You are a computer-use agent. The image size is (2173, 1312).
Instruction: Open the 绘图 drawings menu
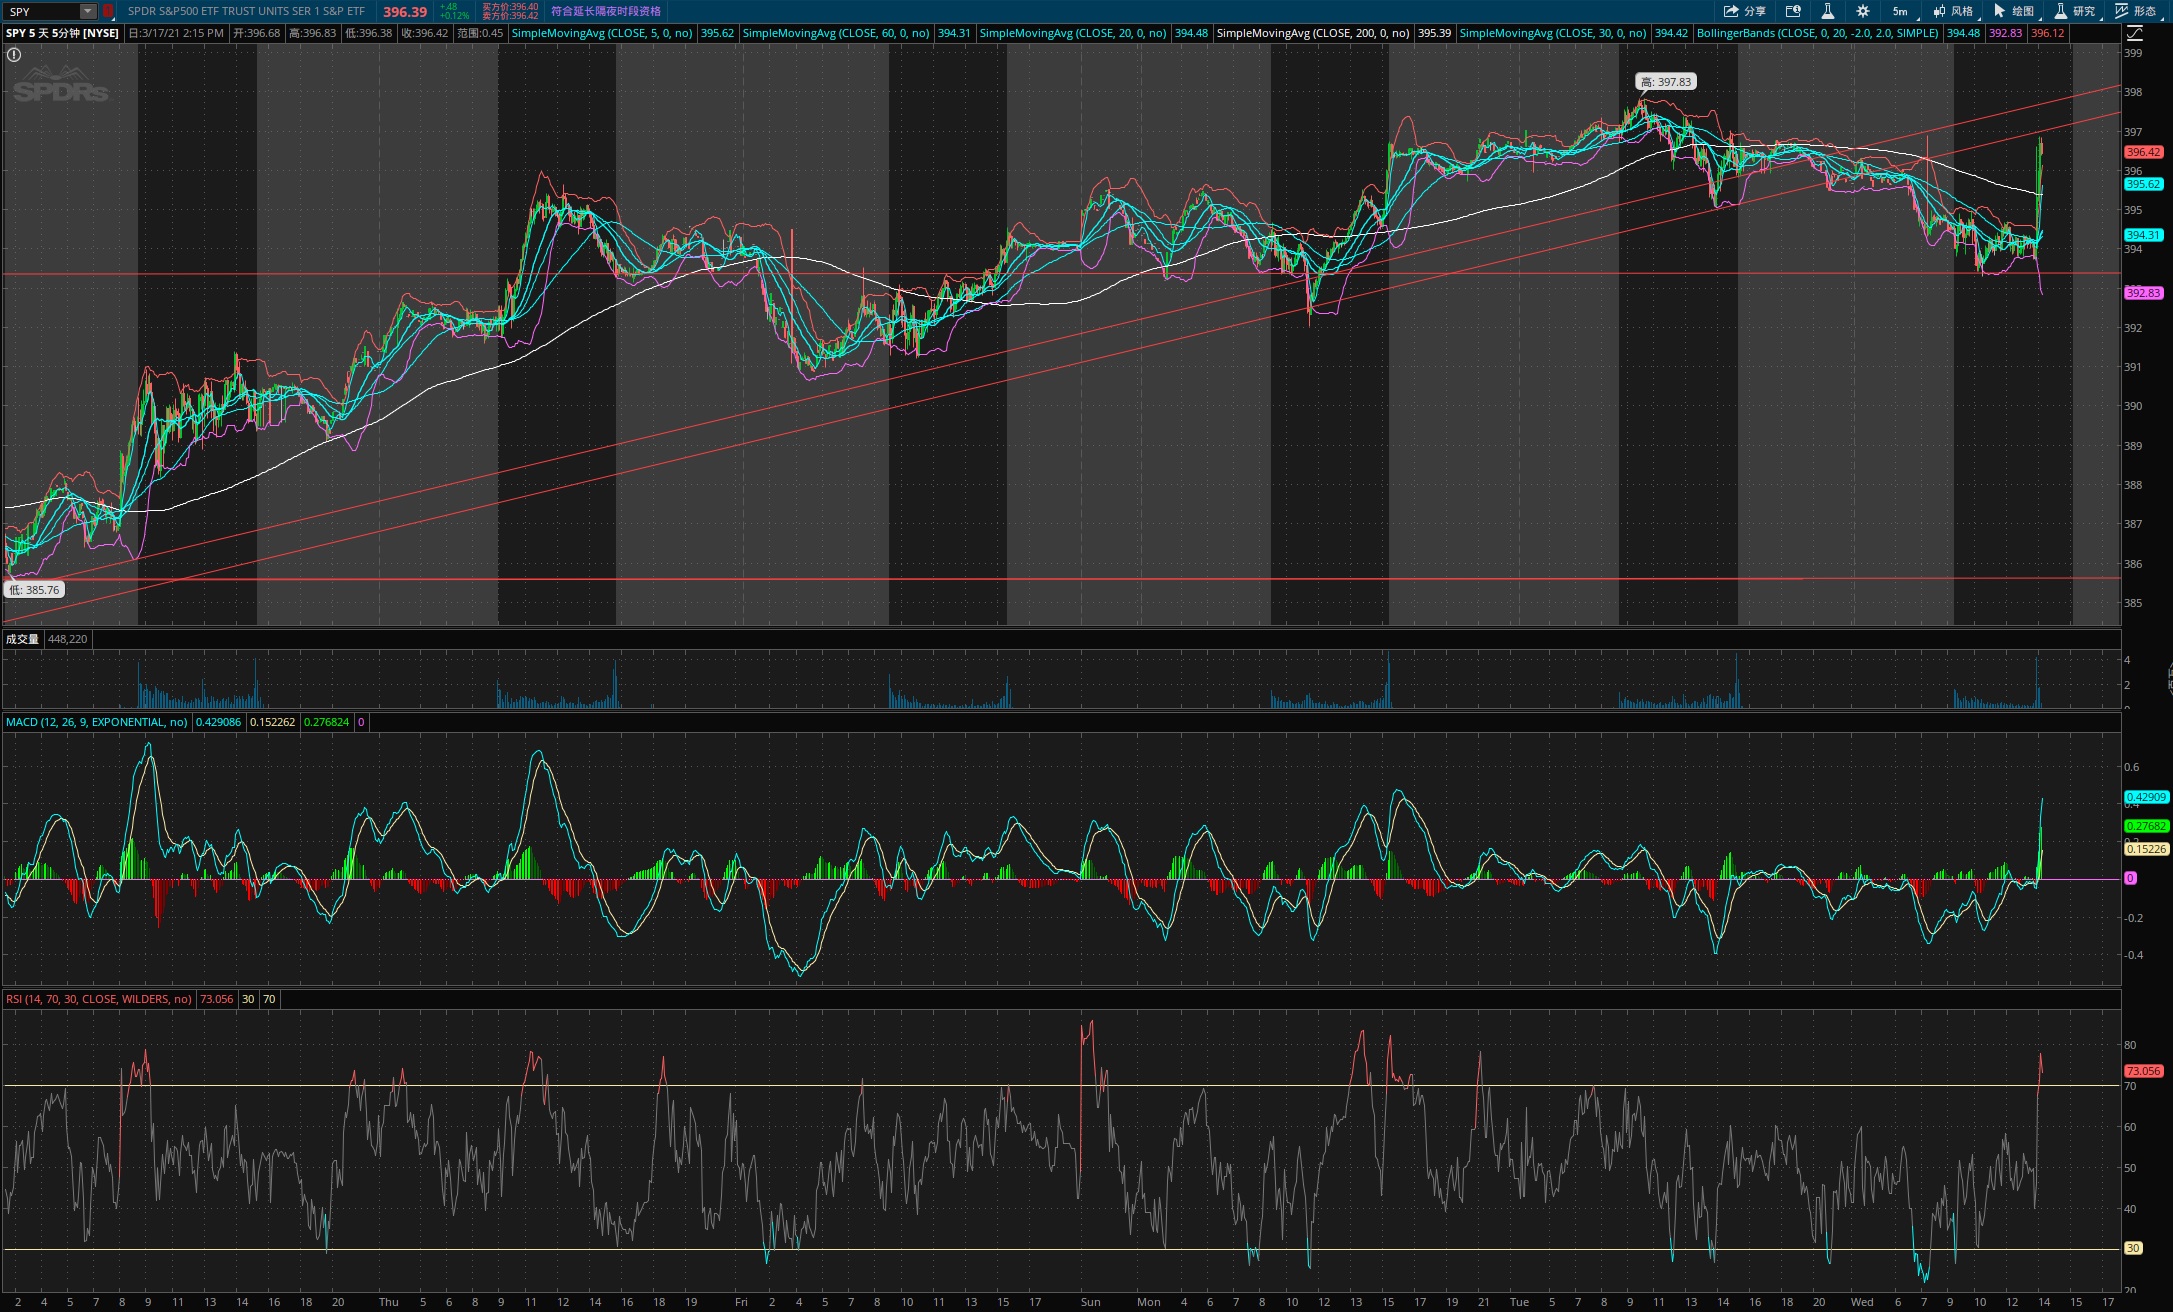click(2014, 11)
